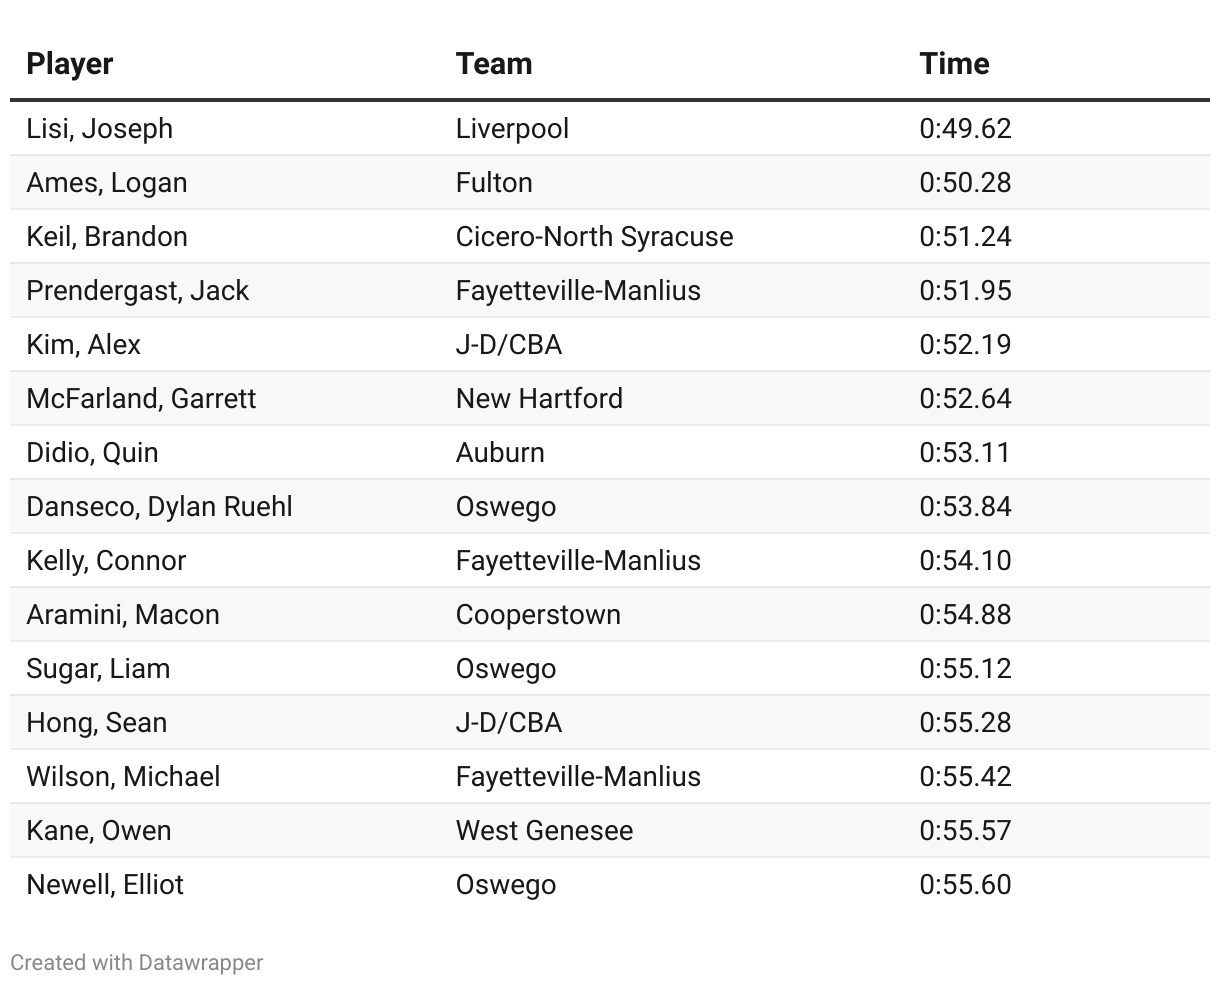Click the West Genesee team entry
Screen dimensions: 1220x986
coord(544,830)
